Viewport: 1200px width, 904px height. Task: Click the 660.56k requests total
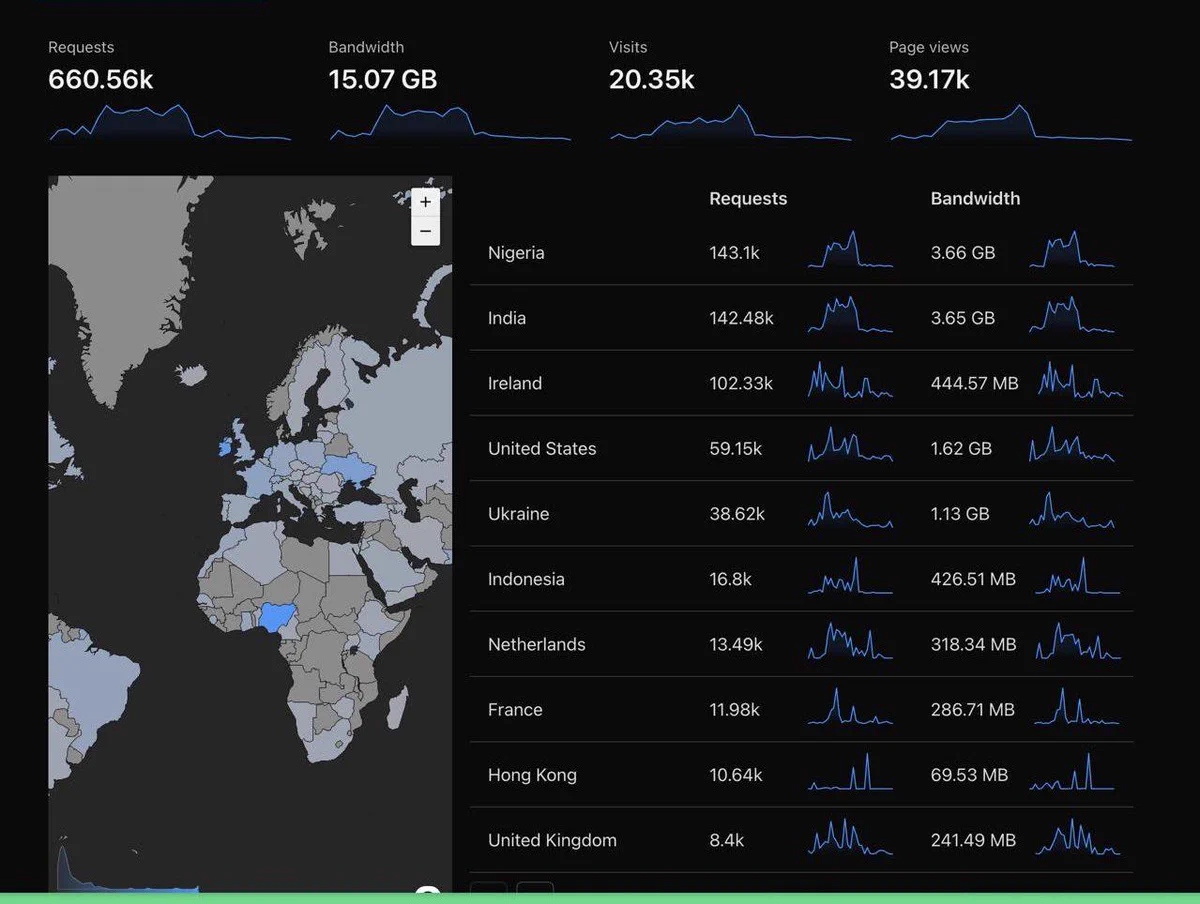(101, 80)
